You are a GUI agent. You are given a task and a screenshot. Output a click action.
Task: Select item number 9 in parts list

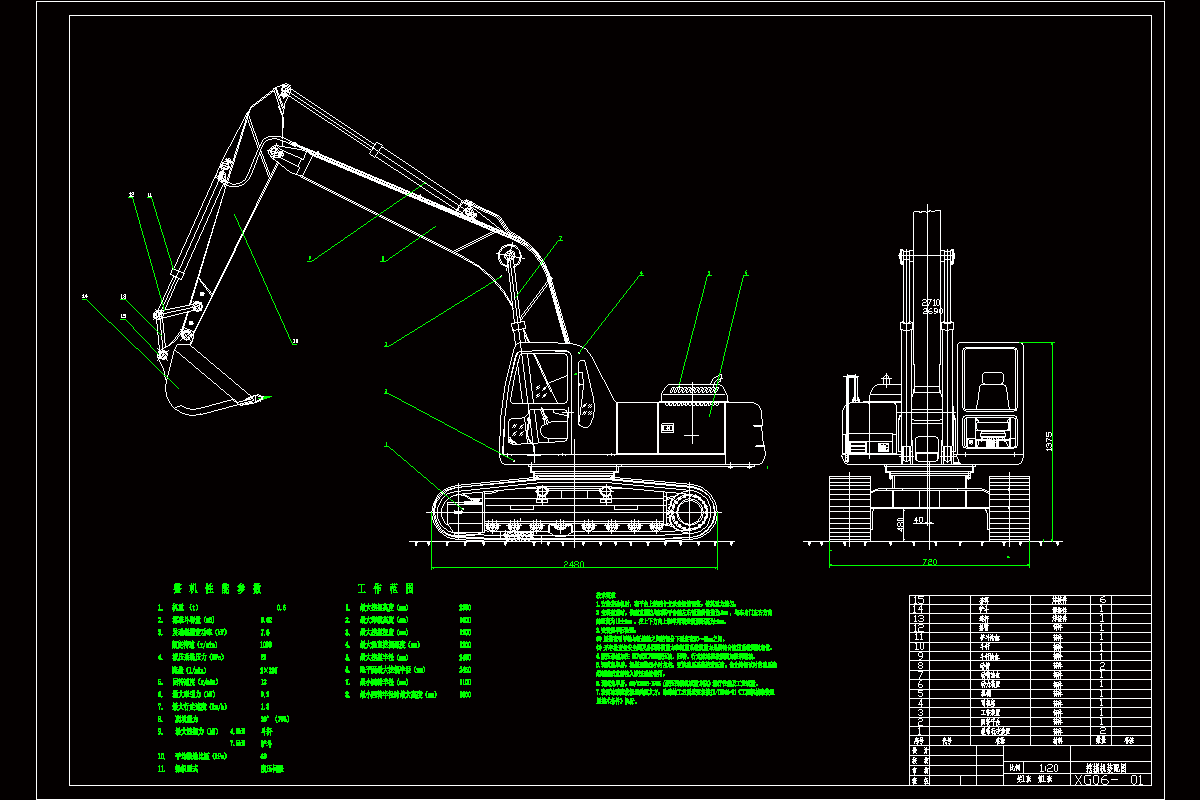pos(920,656)
